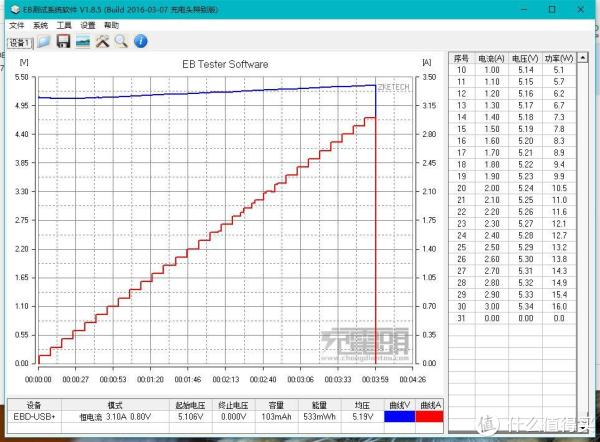
Task: Select table row number 18
Action: pos(461,165)
